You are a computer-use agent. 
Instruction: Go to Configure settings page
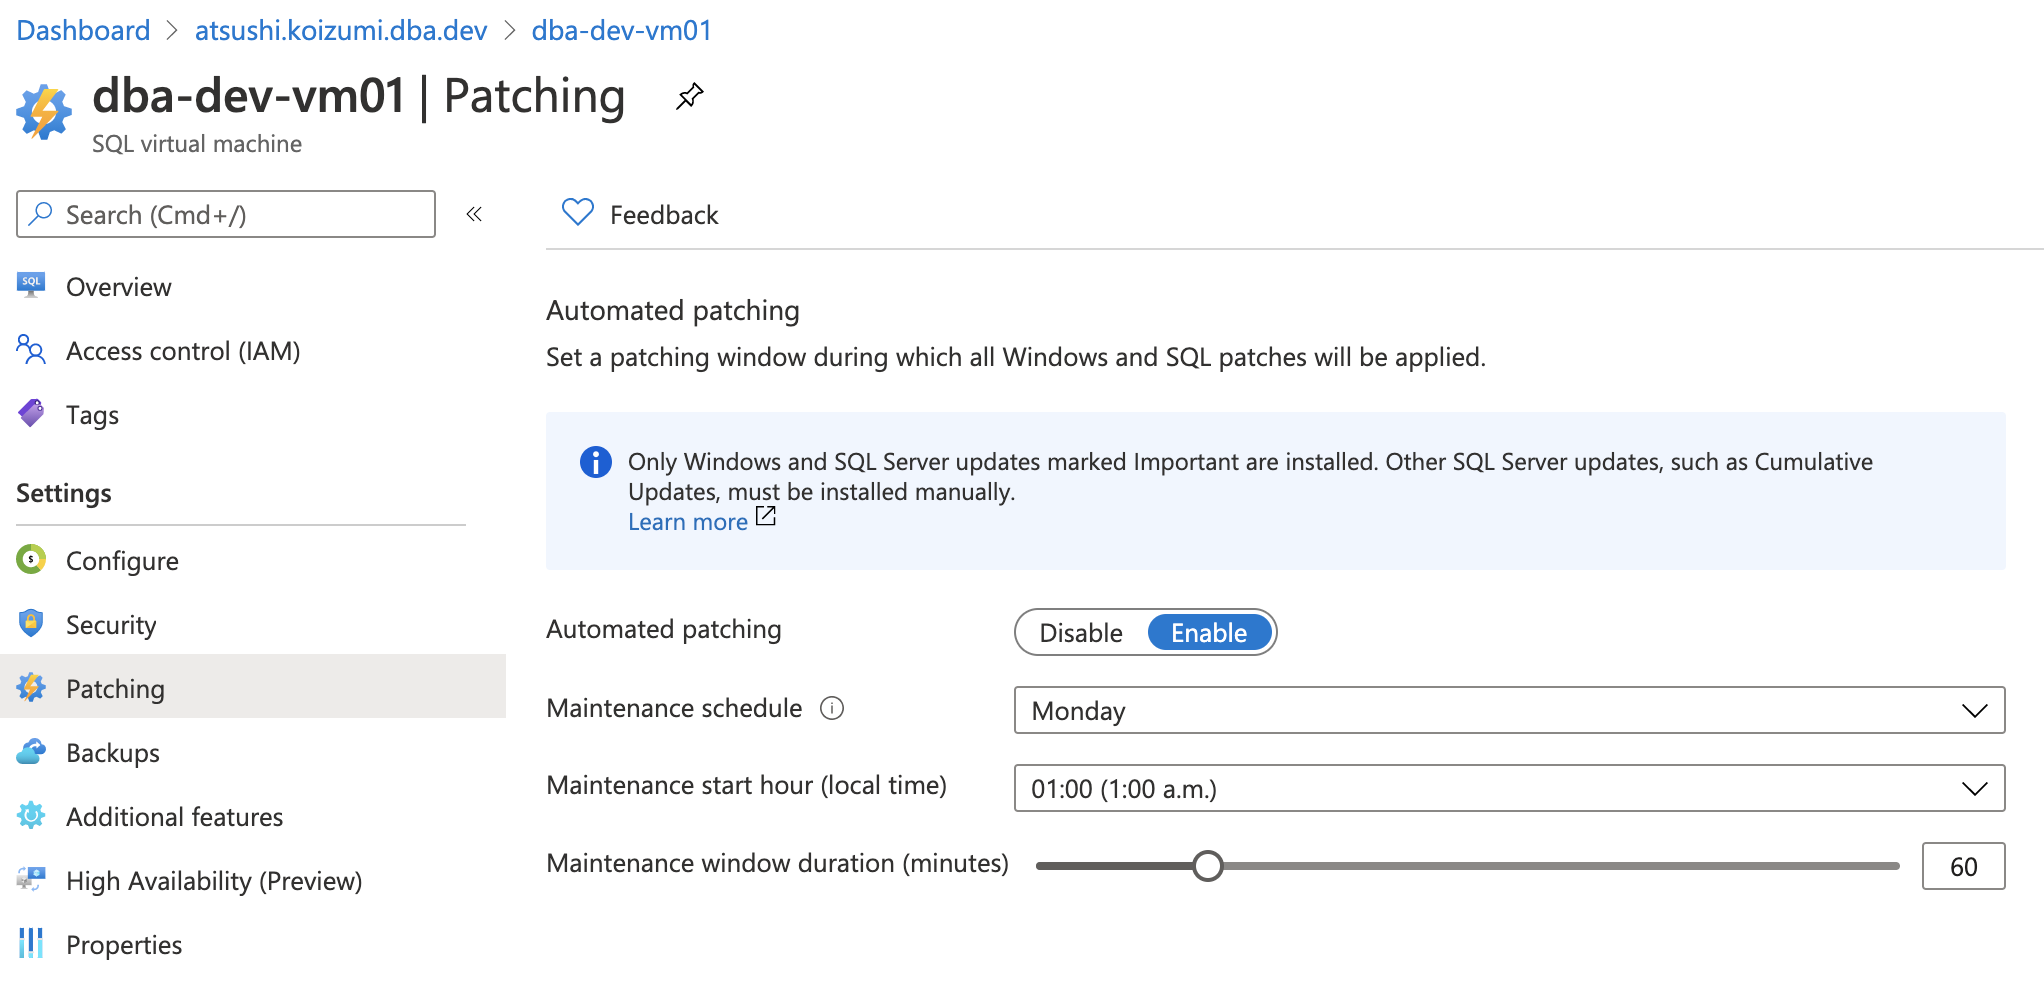coord(122,561)
